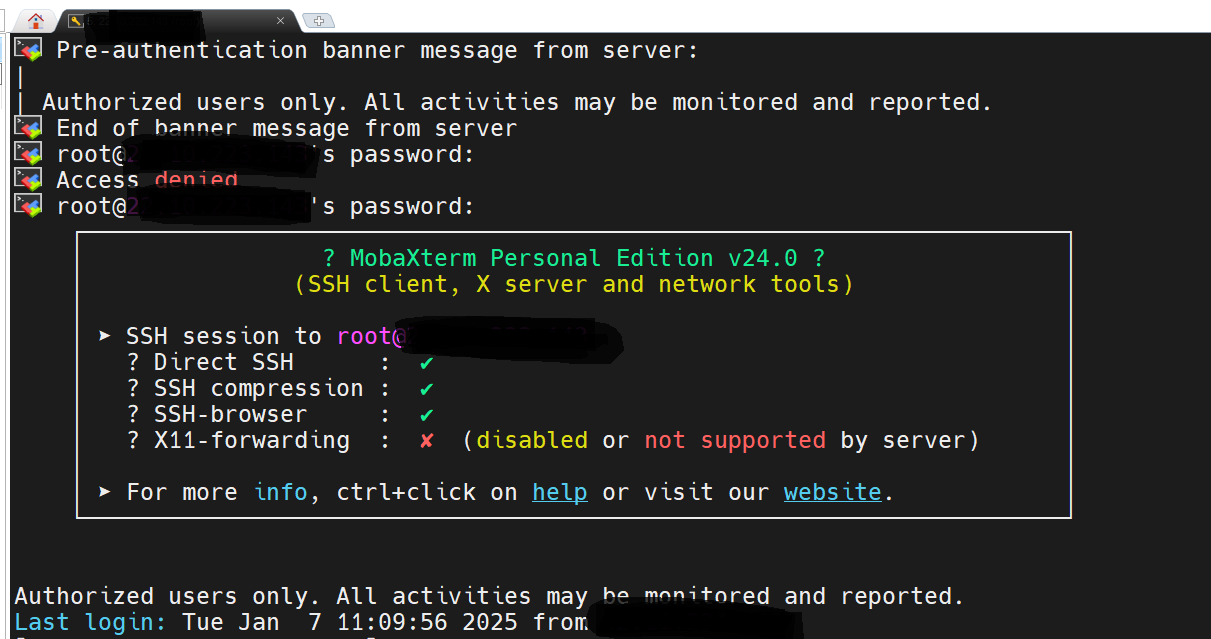Viewport: 1211px width, 639px height.
Task: Click 'MobaXterm Personal Edition v24.0' title text
Action: pos(574,258)
